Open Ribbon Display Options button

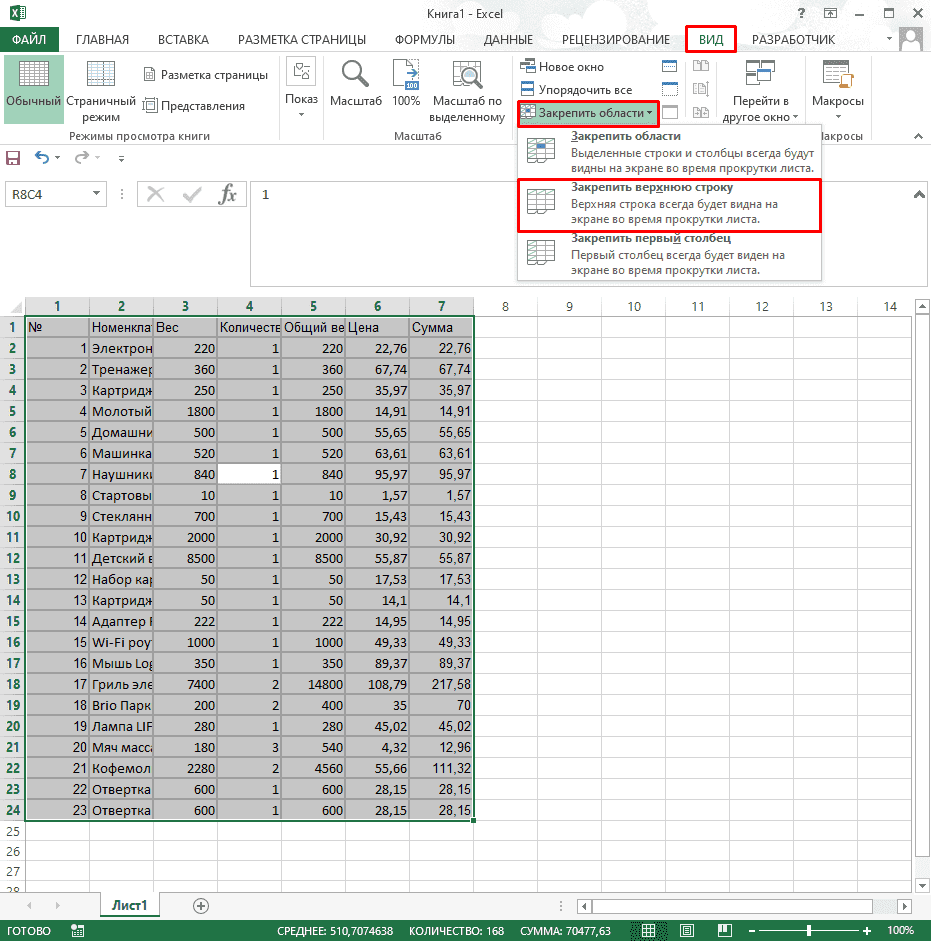coord(830,13)
